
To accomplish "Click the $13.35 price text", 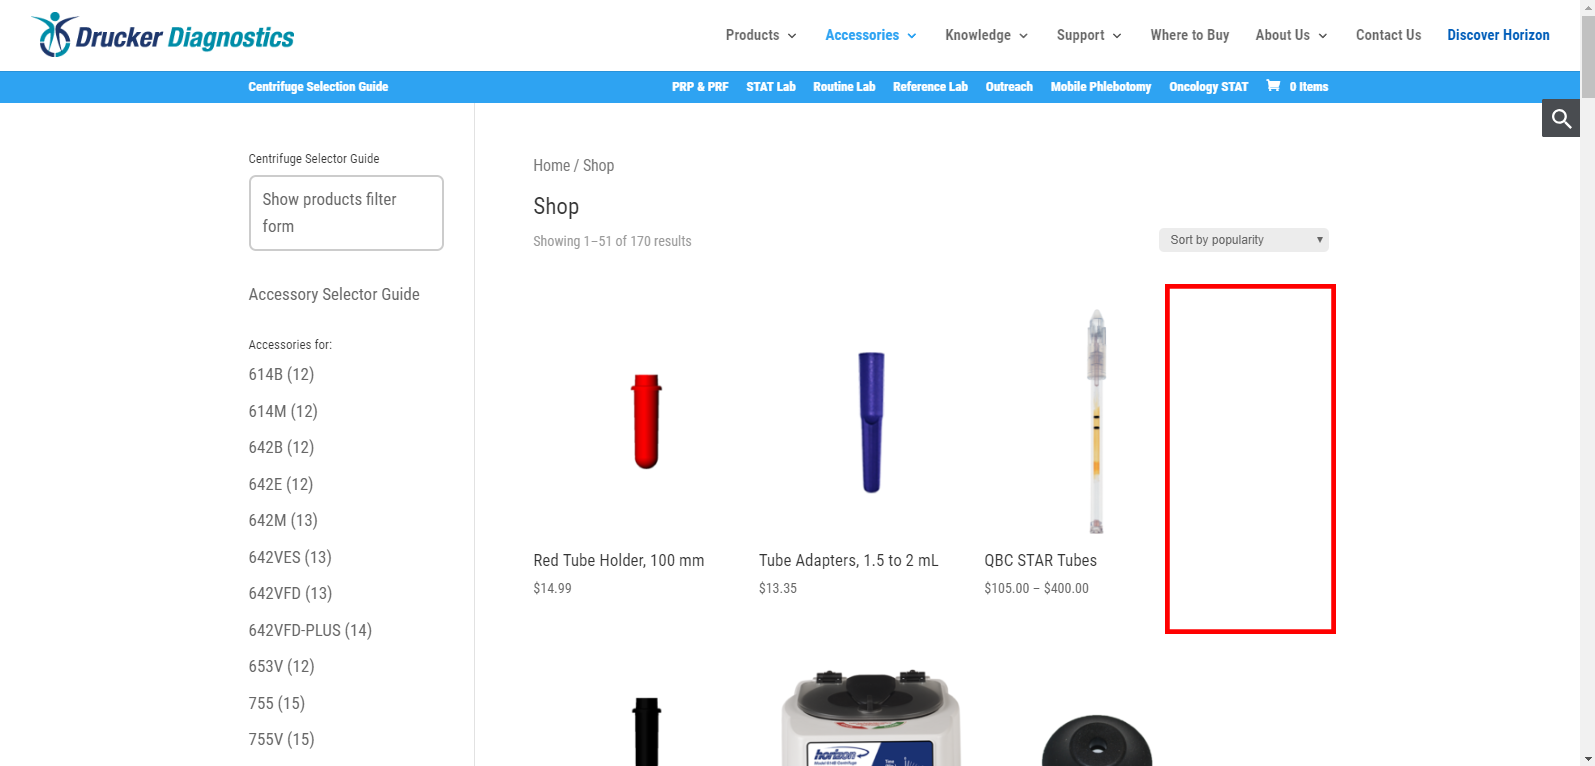I will click(778, 589).
